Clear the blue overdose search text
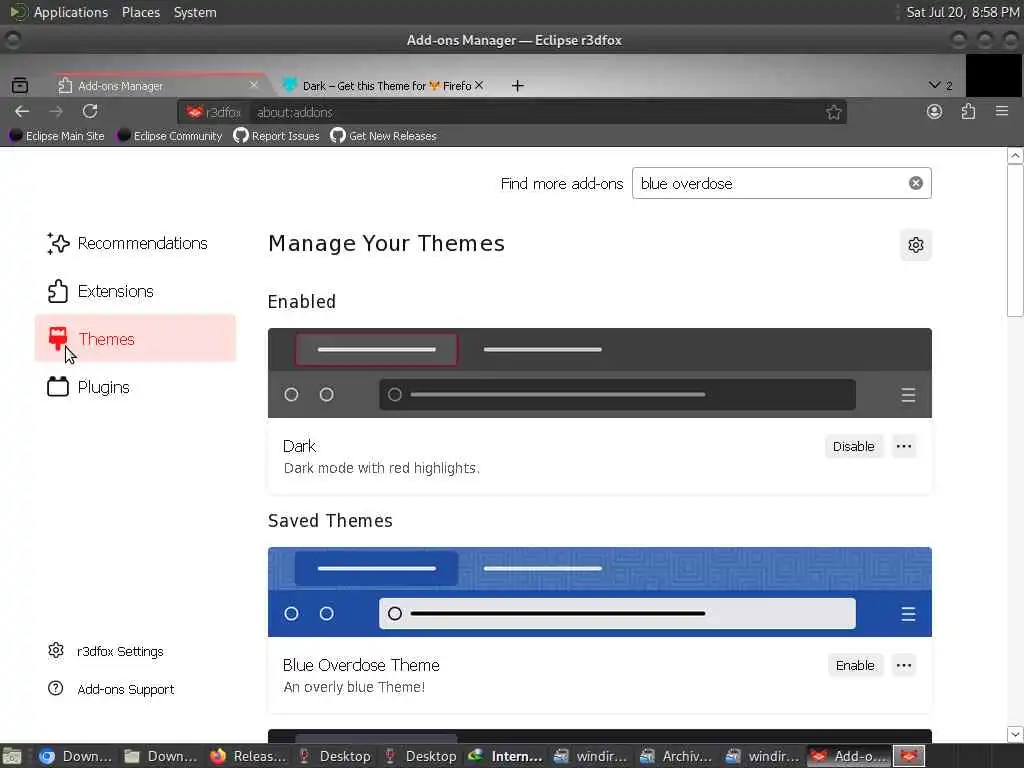Image resolution: width=1024 pixels, height=768 pixels. tap(916, 184)
